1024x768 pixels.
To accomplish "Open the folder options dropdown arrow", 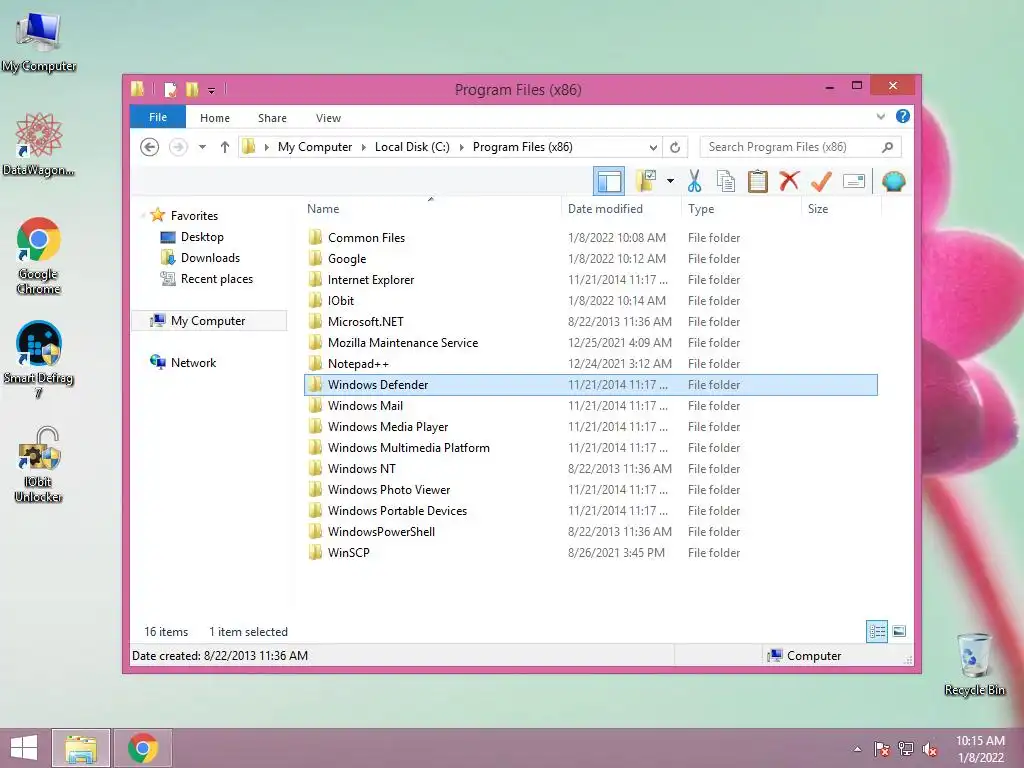I will (x=670, y=181).
